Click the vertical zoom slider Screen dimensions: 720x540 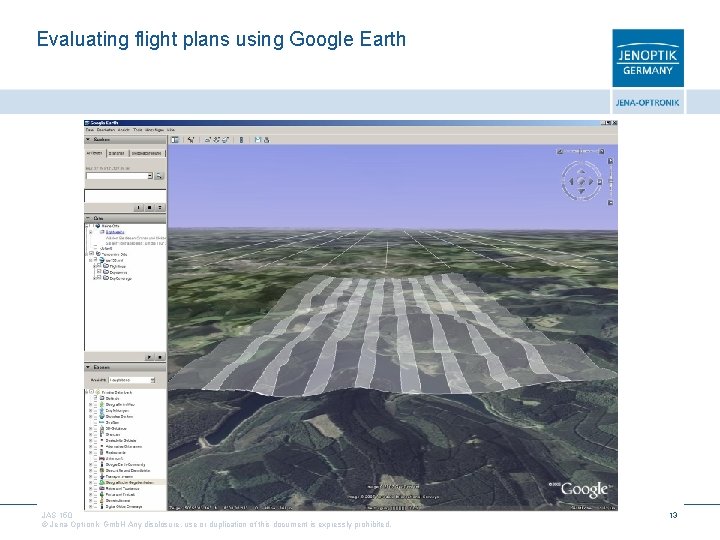tap(611, 182)
